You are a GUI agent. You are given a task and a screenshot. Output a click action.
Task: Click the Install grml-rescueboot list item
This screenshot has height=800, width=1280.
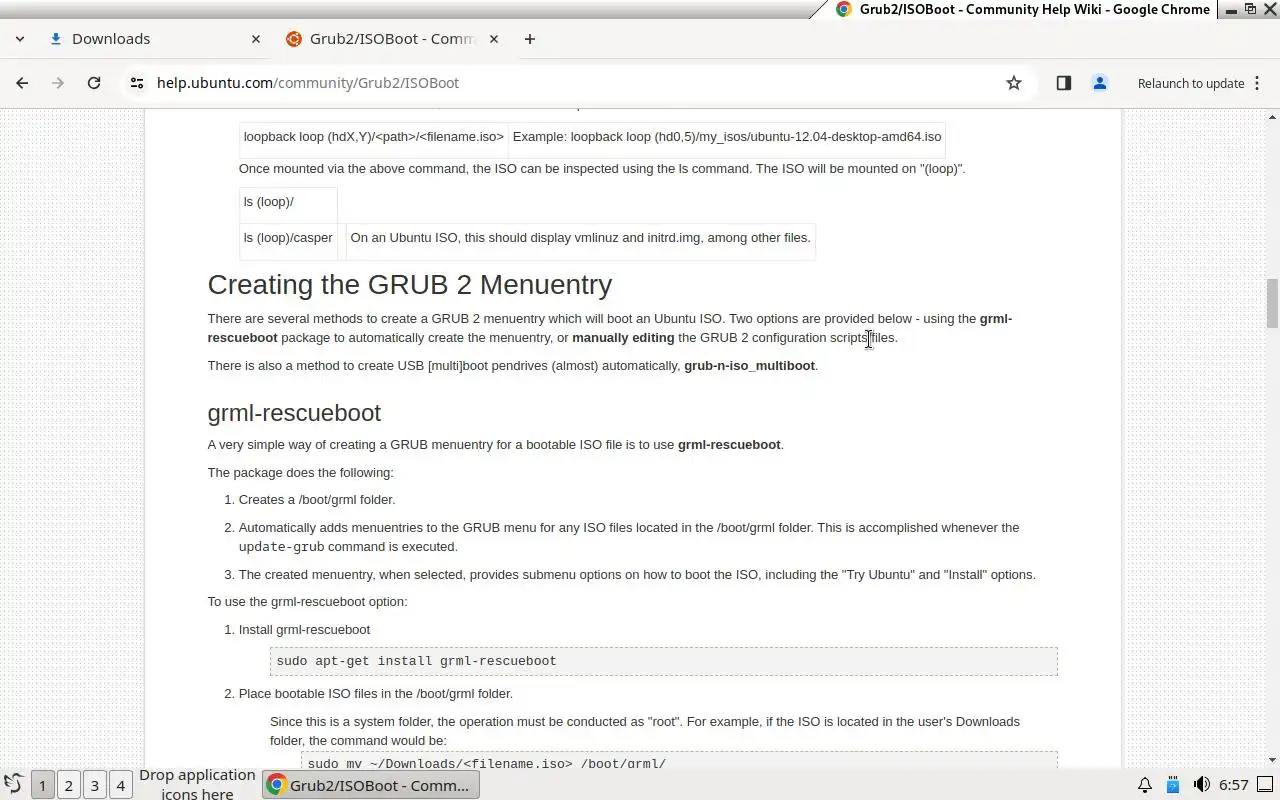click(304, 630)
